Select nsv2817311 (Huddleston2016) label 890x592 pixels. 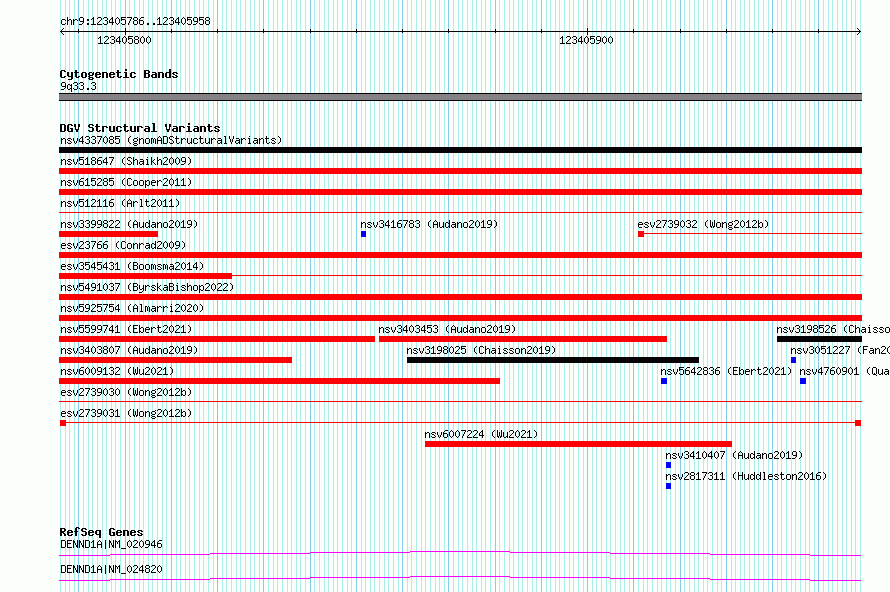pos(746,476)
